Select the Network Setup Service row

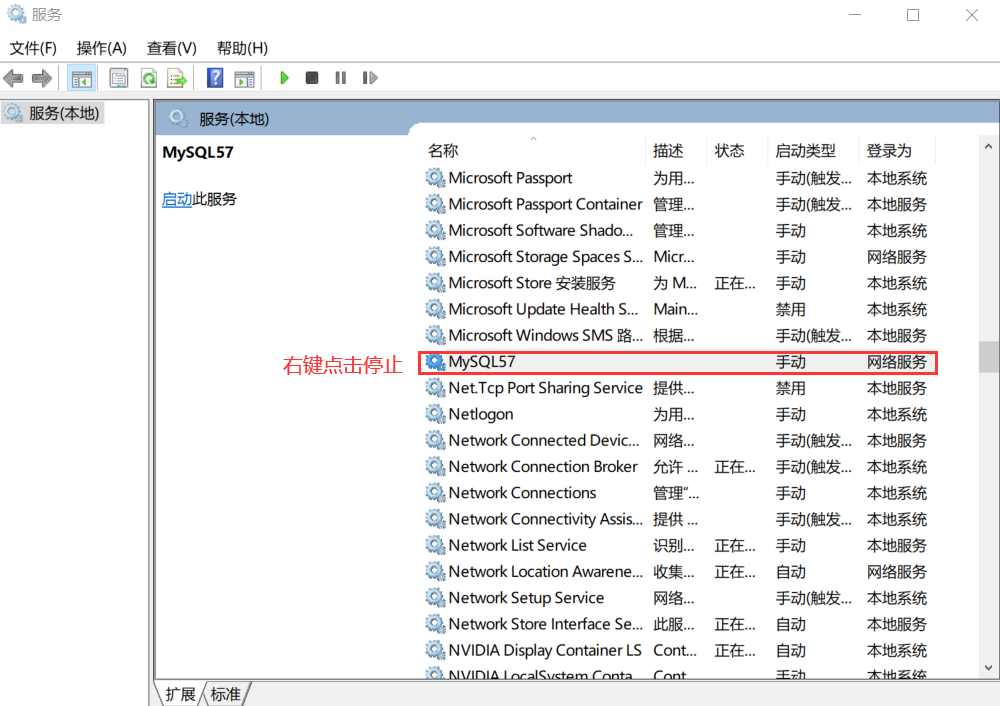[x=678, y=598]
